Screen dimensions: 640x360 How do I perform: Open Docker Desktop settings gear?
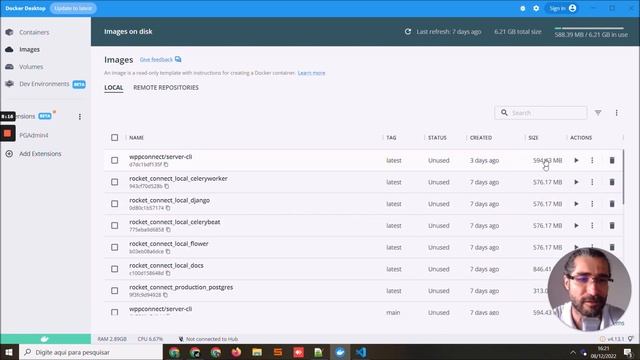[x=536, y=8]
